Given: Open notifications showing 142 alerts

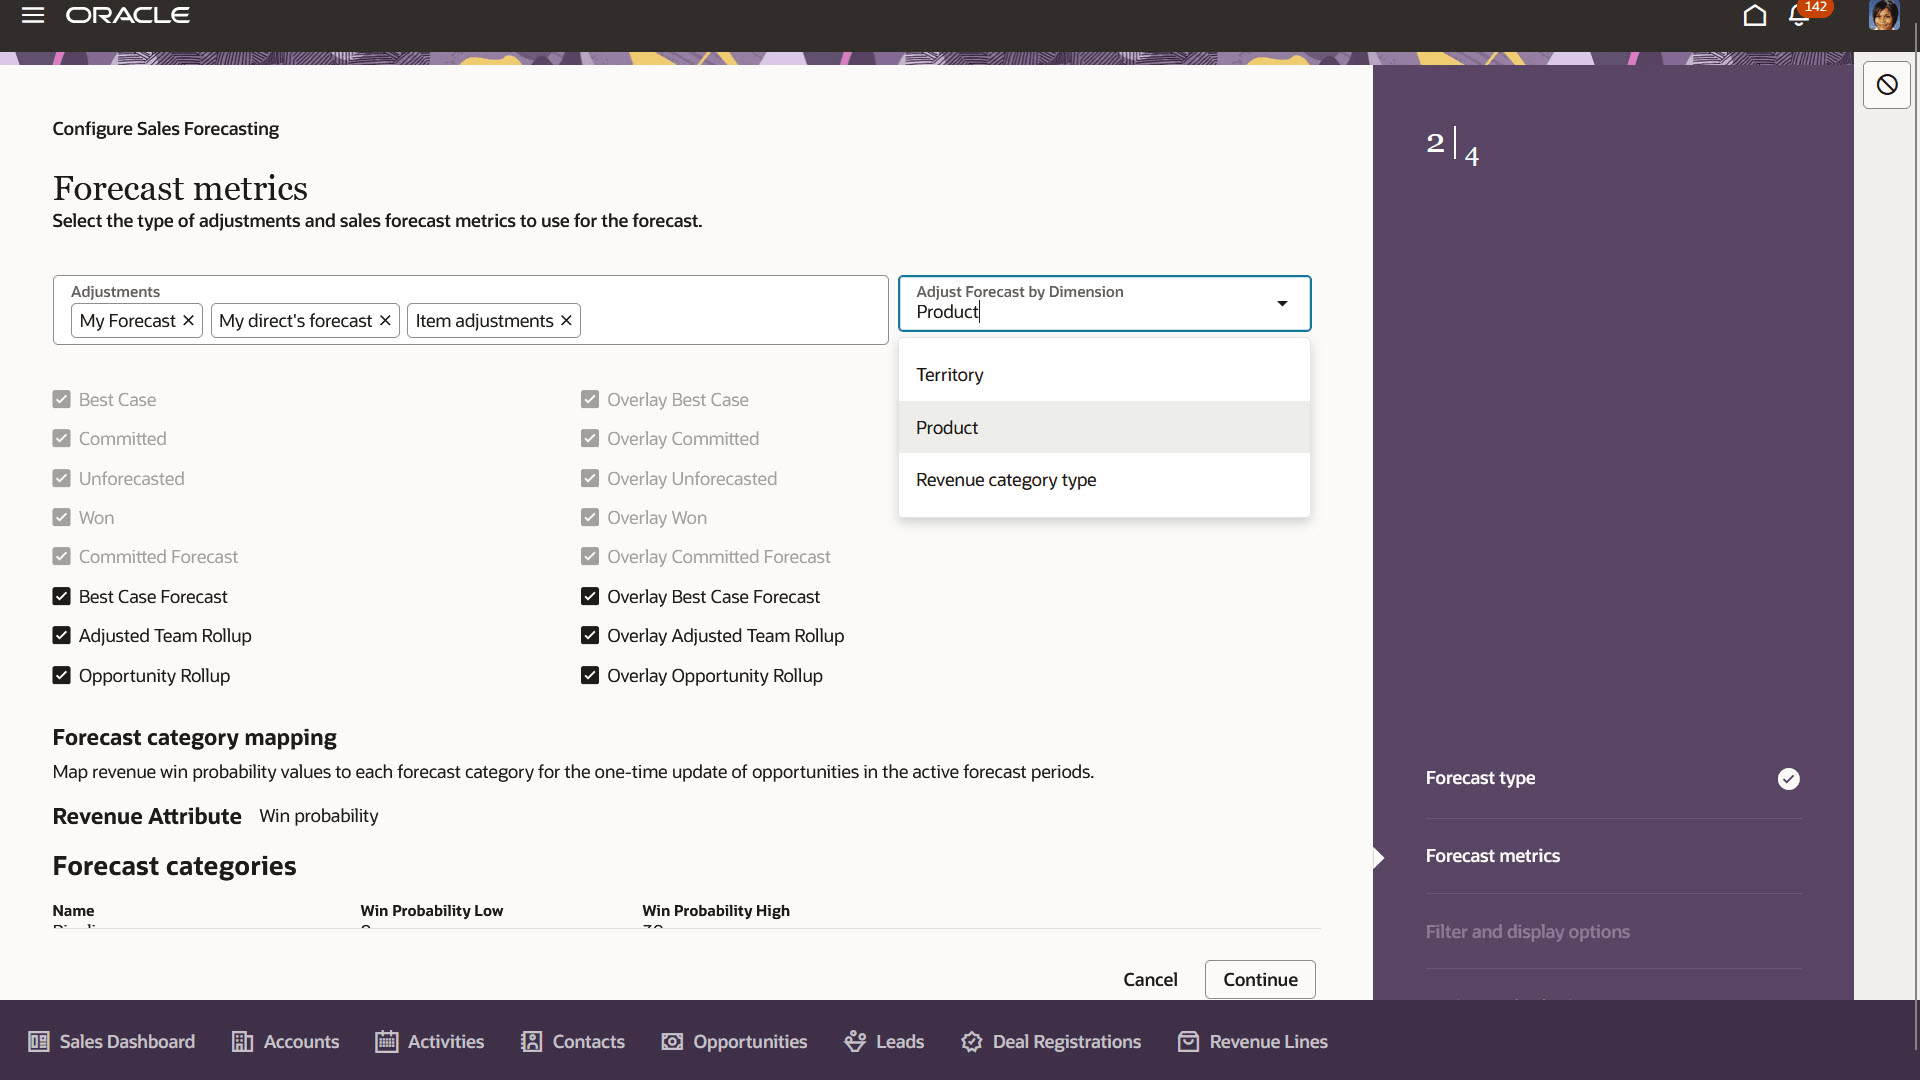Looking at the screenshot, I should tap(1800, 18).
